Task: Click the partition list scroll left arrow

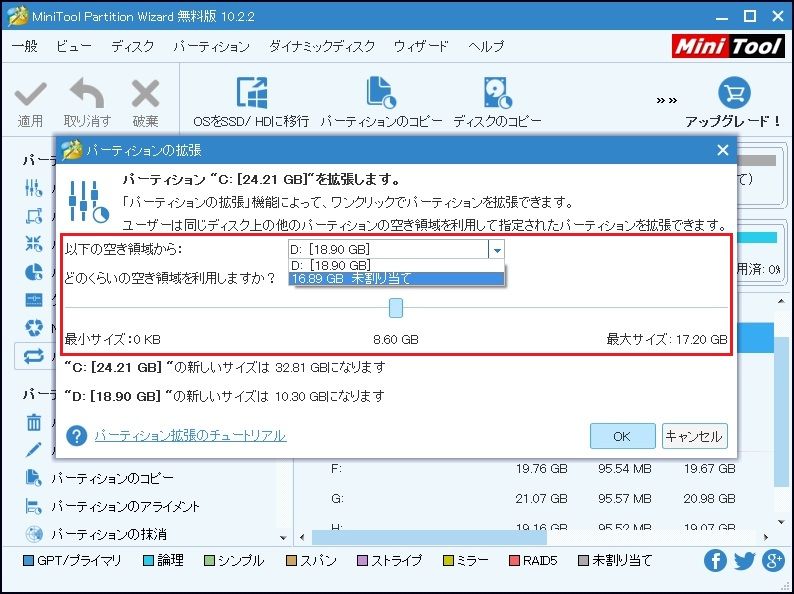Action: click(302, 537)
